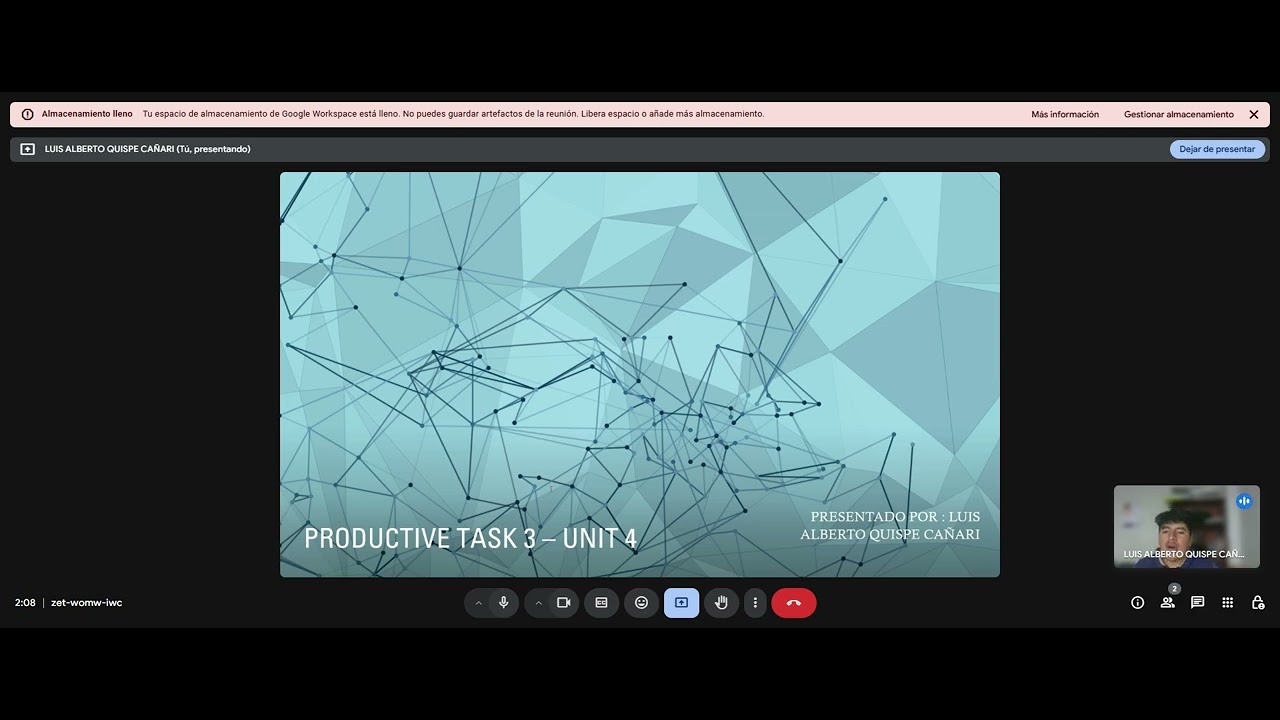The height and width of the screenshot is (720, 1280).
Task: Click audio indicator on self-view tile
Action: (x=1244, y=501)
